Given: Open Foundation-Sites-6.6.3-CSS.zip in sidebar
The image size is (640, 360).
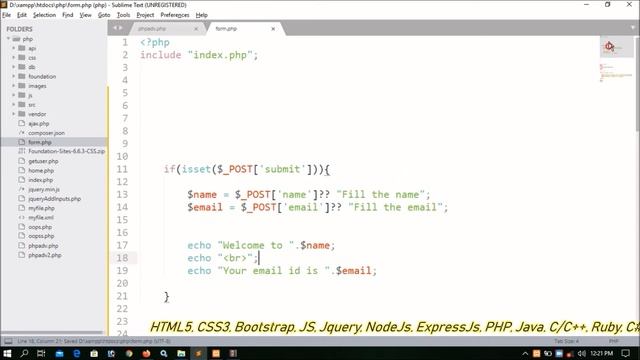Looking at the screenshot, I should coord(67,151).
